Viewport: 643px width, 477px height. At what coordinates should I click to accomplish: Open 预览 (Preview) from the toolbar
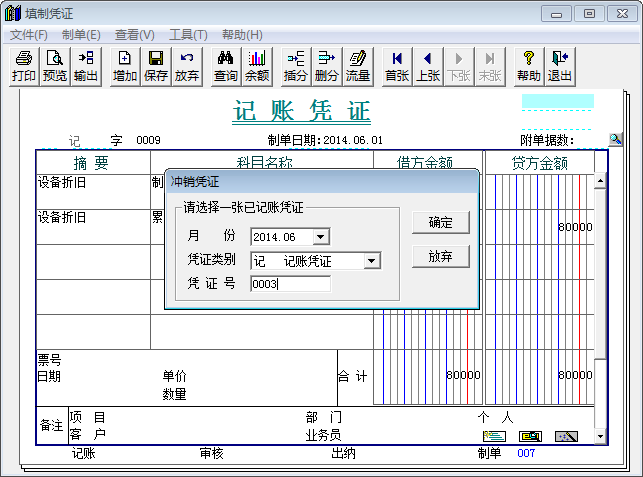[x=55, y=66]
